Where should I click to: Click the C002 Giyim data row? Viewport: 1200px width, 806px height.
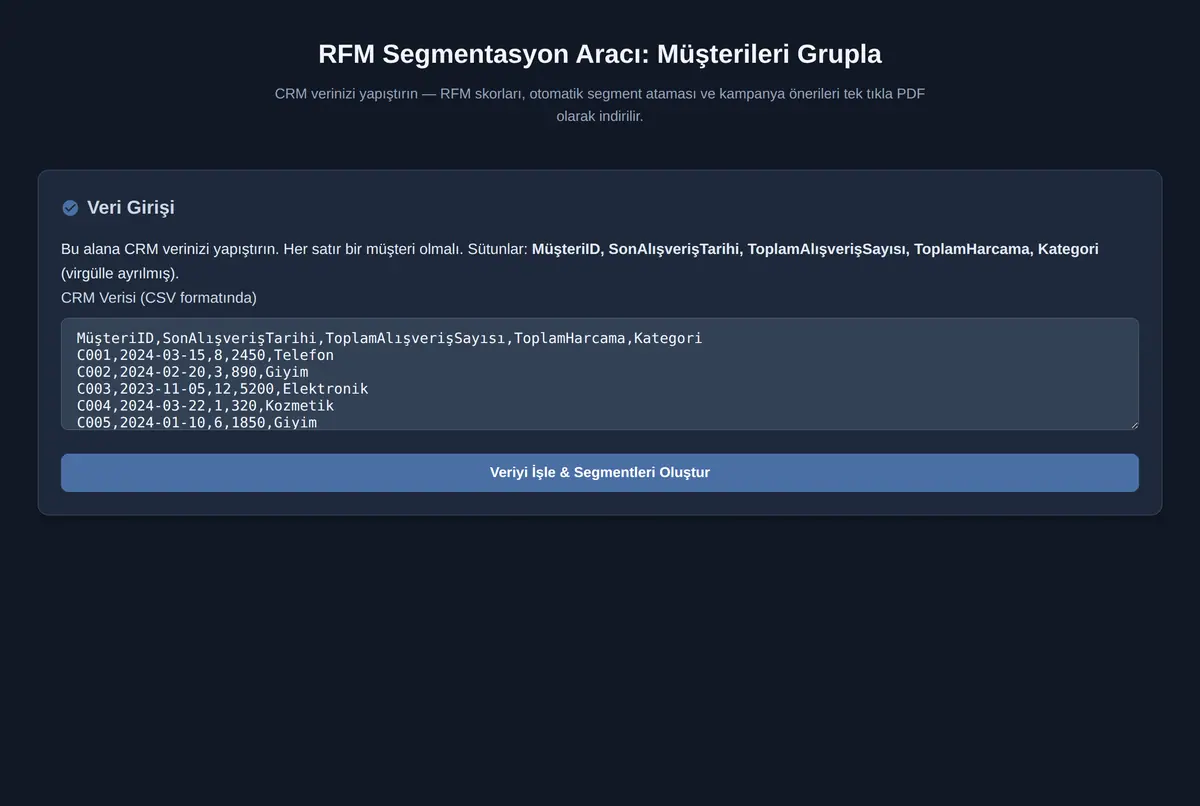click(192, 372)
